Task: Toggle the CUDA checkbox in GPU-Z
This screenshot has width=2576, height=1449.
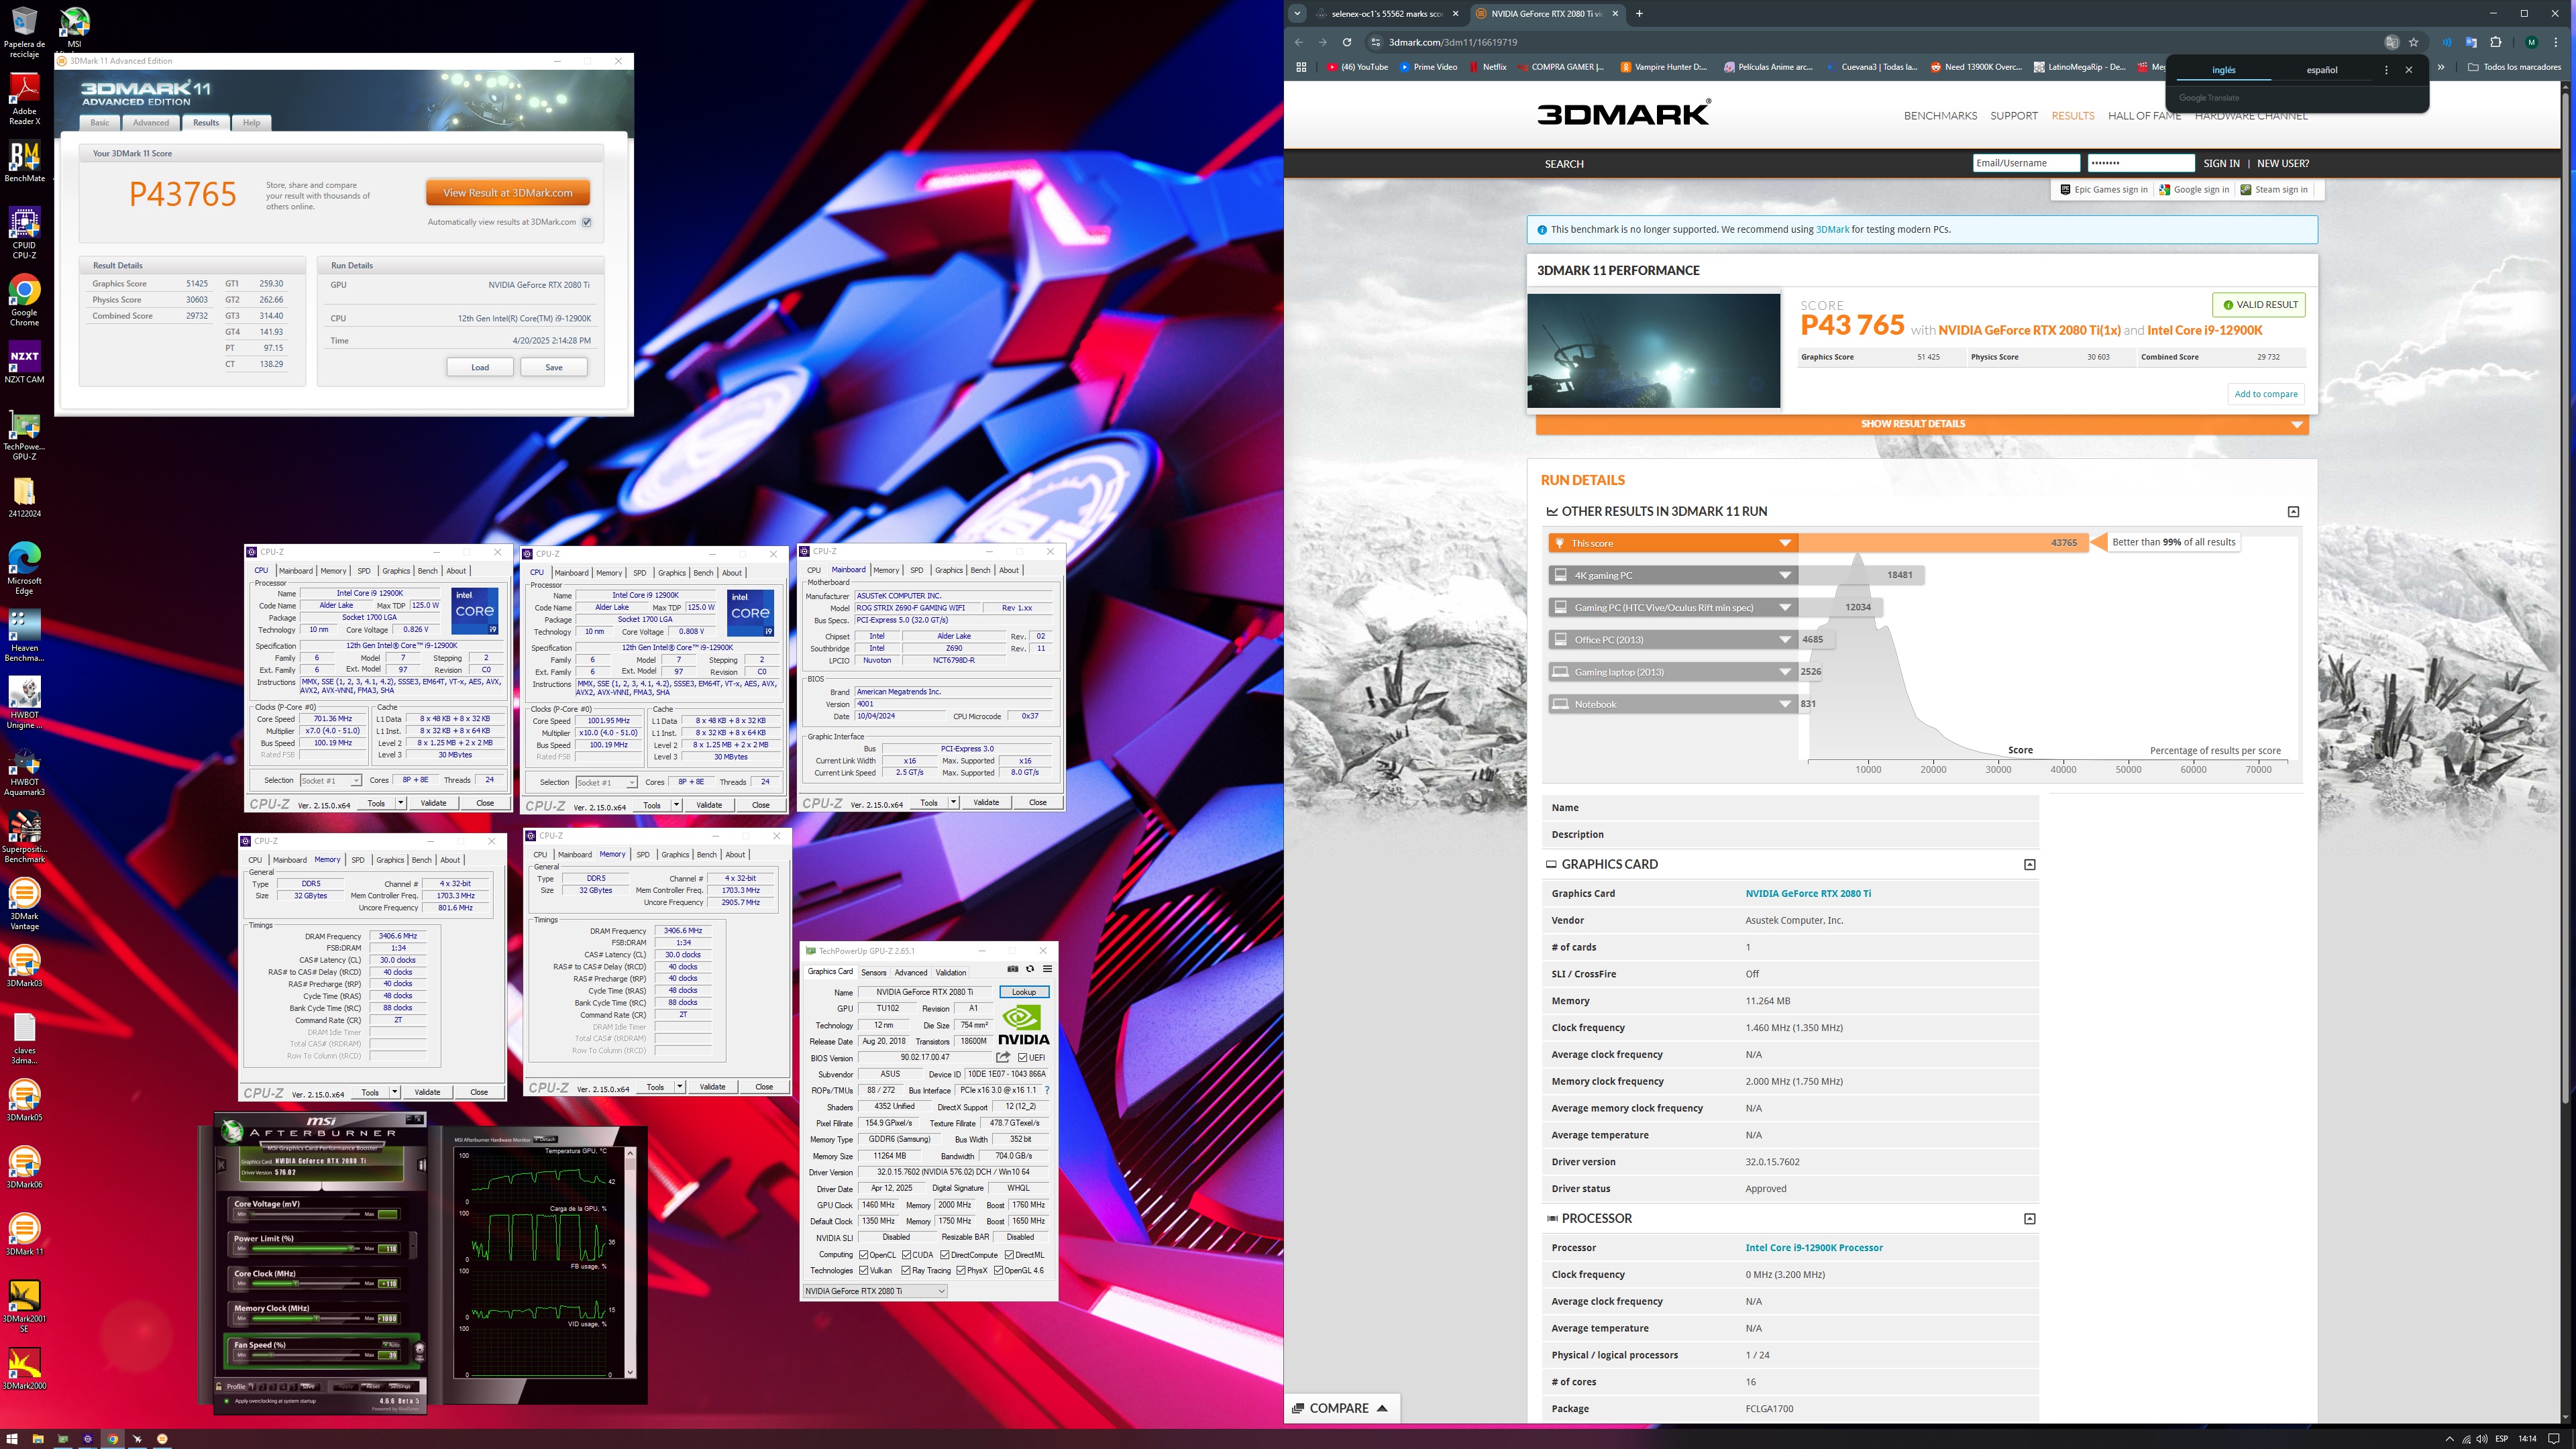Action: [x=906, y=1254]
